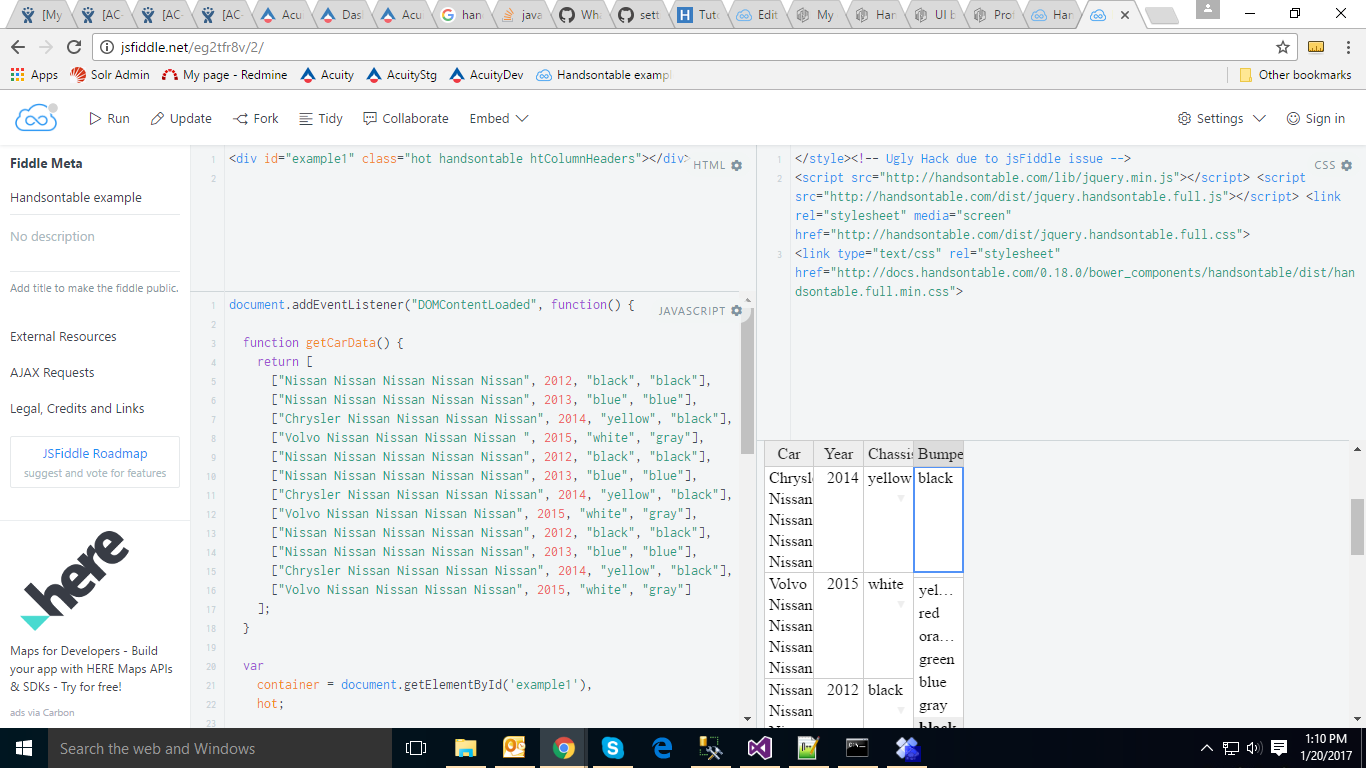Run the fiddle
The image size is (1366, 768).
109,118
